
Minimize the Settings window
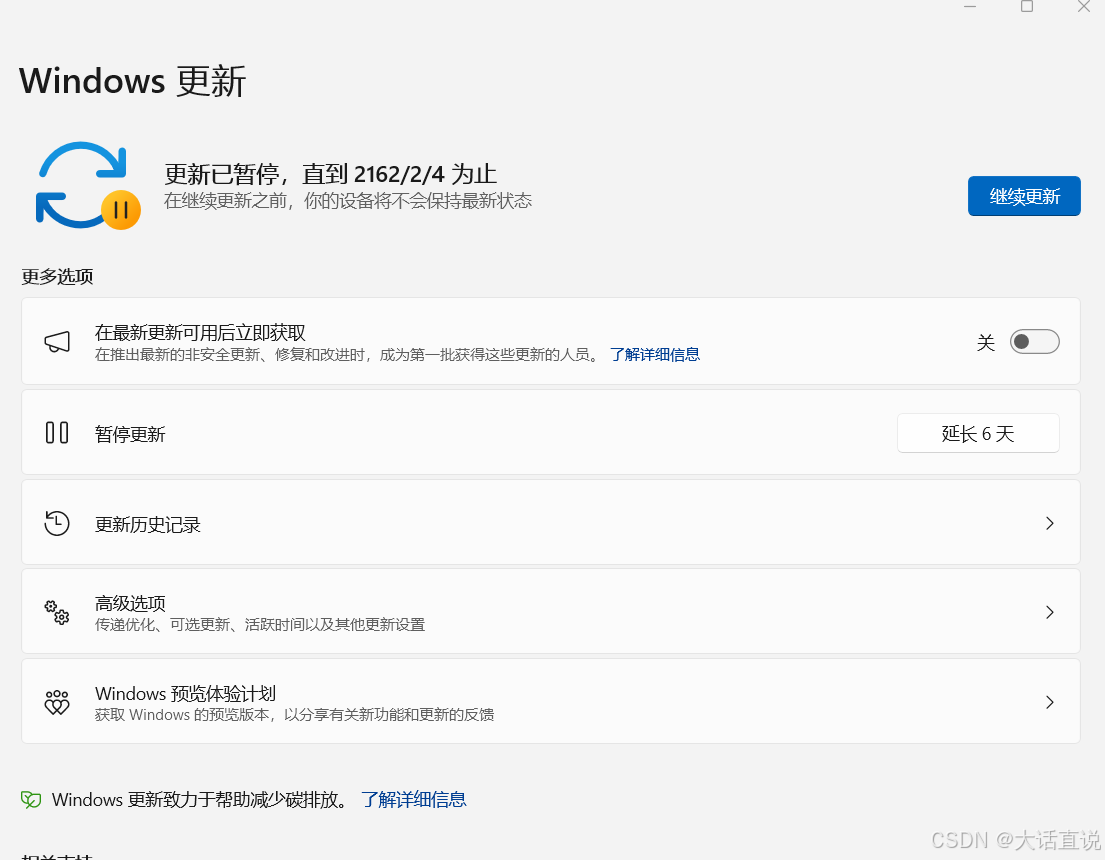(x=970, y=6)
